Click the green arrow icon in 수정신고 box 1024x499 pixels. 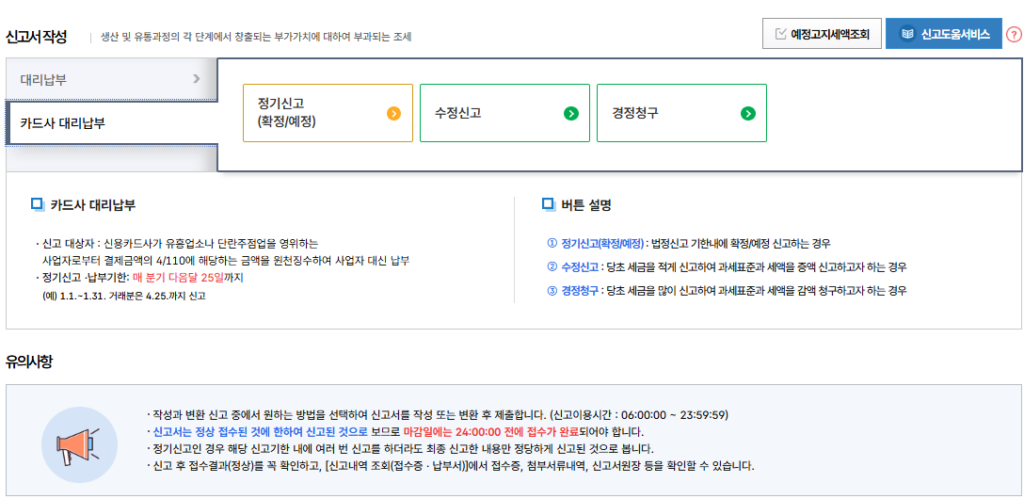point(571,113)
